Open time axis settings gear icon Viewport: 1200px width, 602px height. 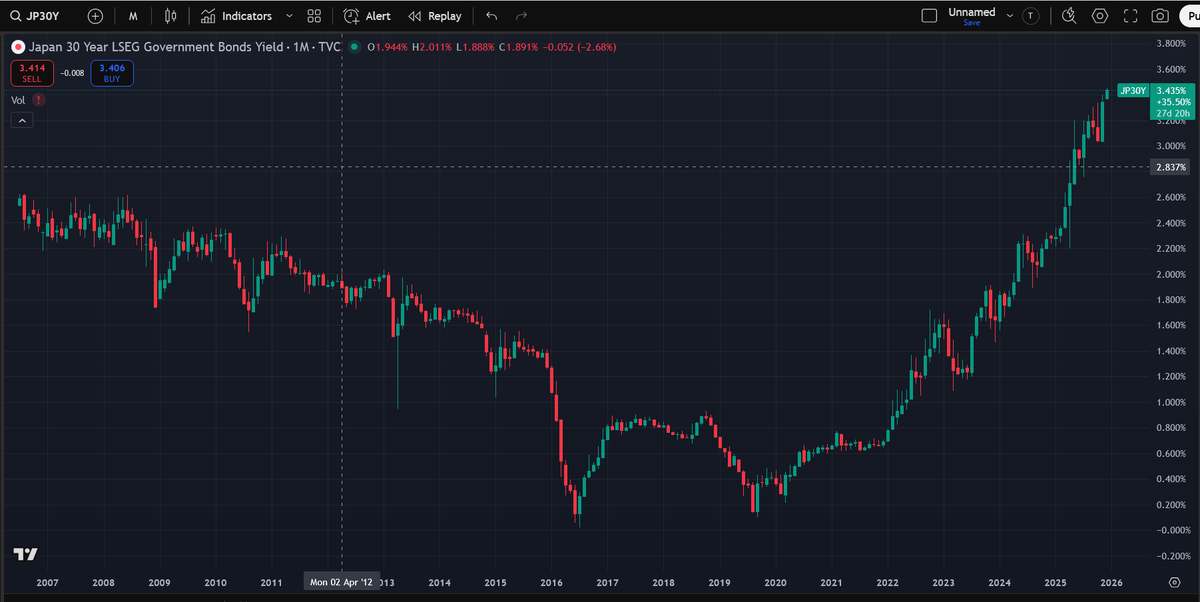[1174, 581]
